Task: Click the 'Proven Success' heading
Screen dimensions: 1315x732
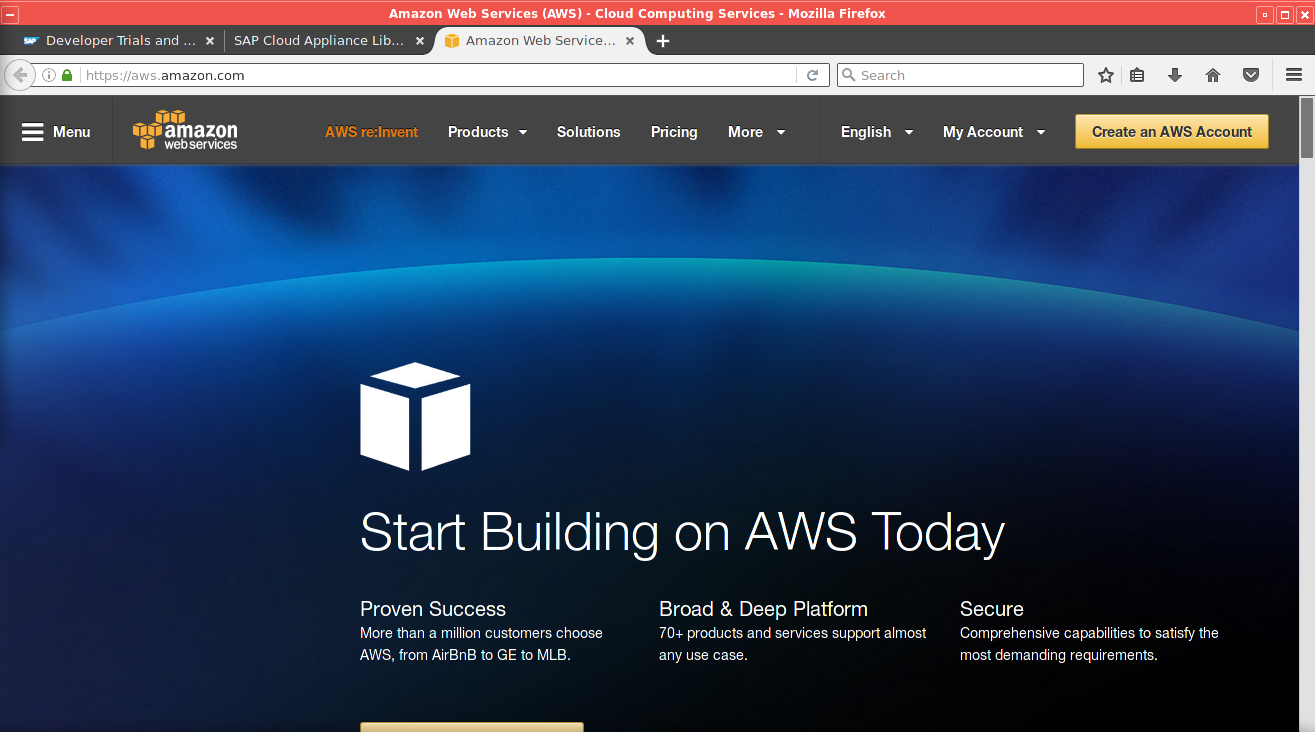Action: click(433, 609)
